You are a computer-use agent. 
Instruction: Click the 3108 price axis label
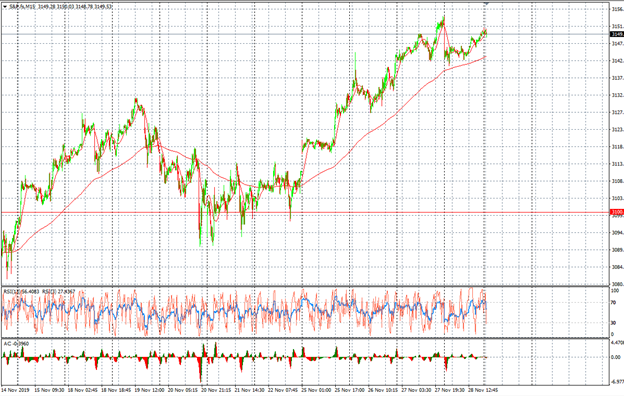617,181
